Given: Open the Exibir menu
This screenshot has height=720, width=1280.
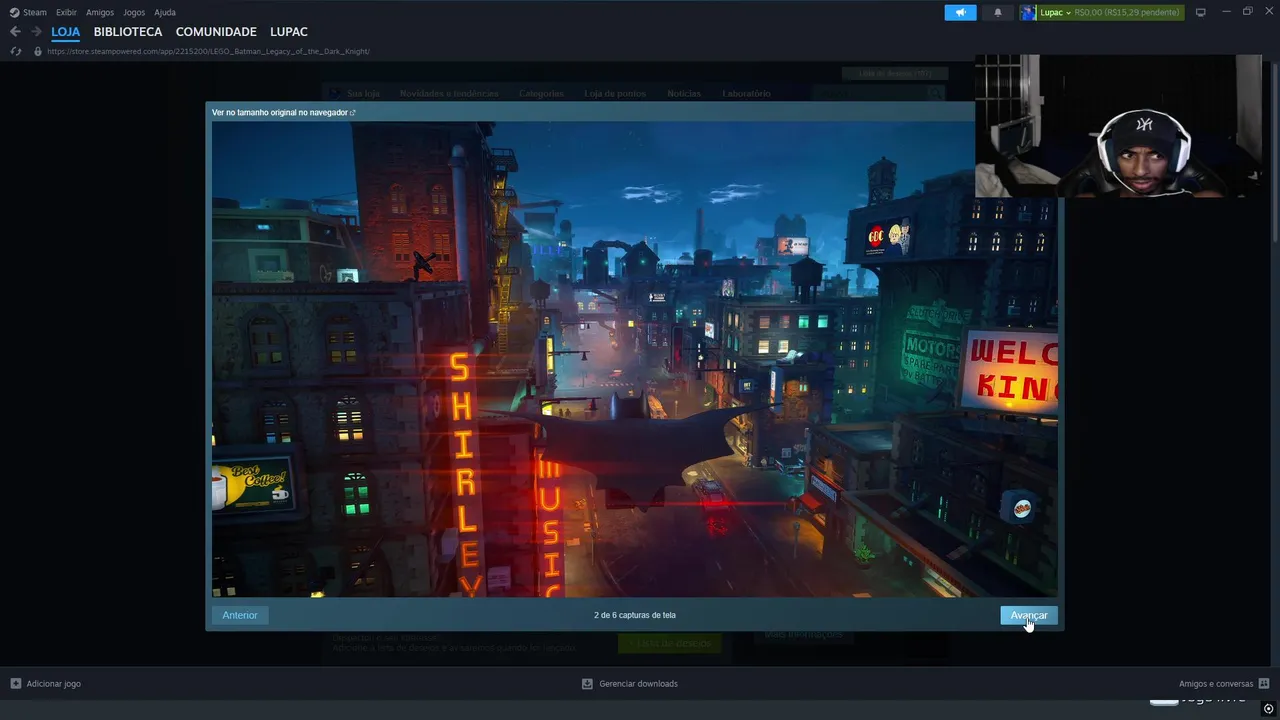Looking at the screenshot, I should point(66,12).
